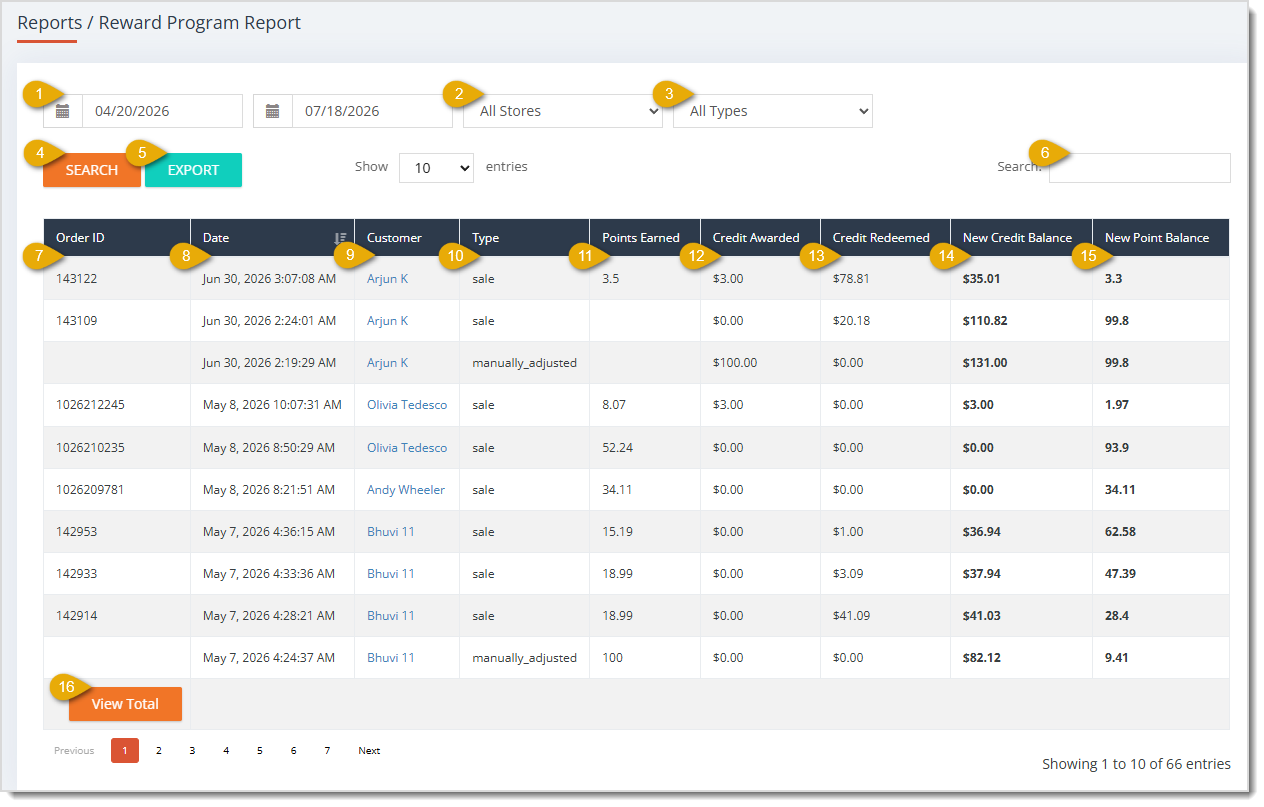Click the EXPORT button

(193, 170)
